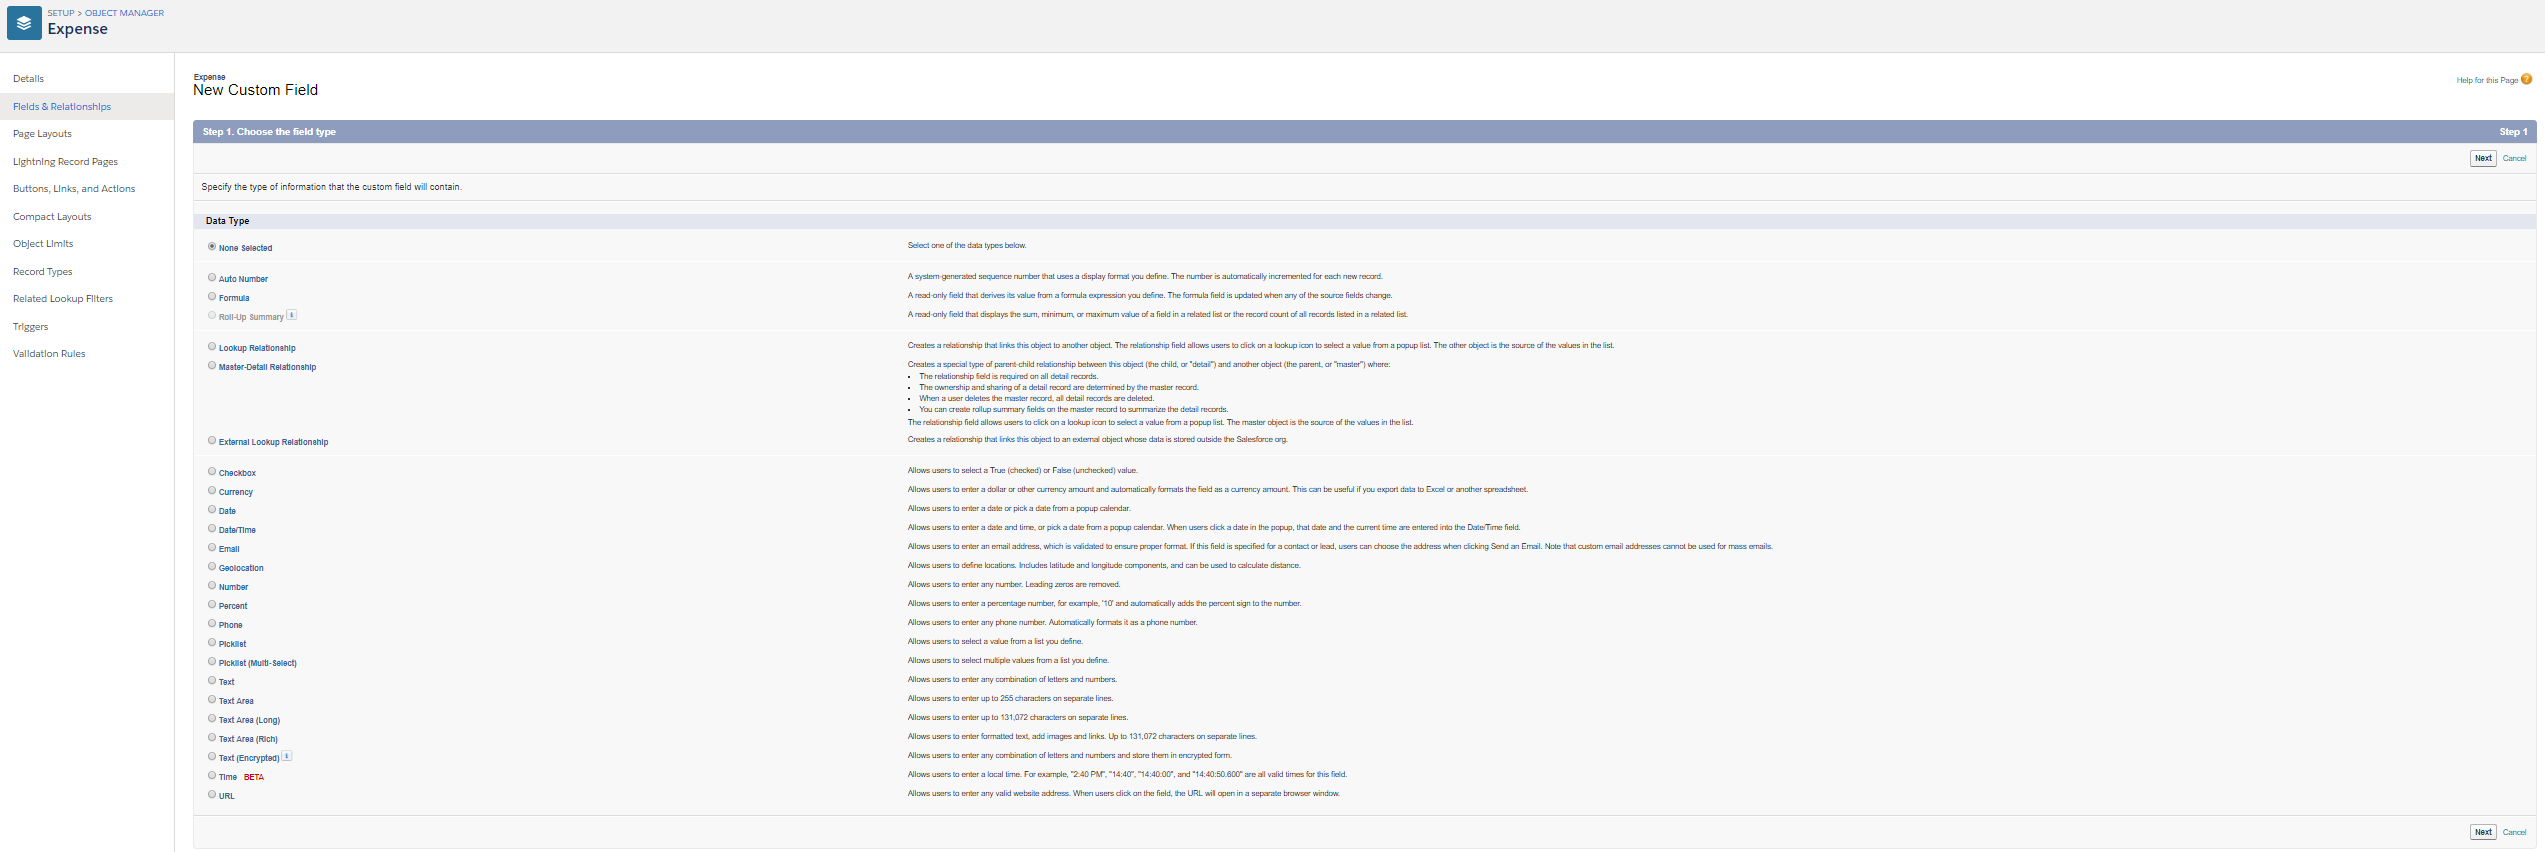Choose the Auto Number data type

click(x=212, y=278)
